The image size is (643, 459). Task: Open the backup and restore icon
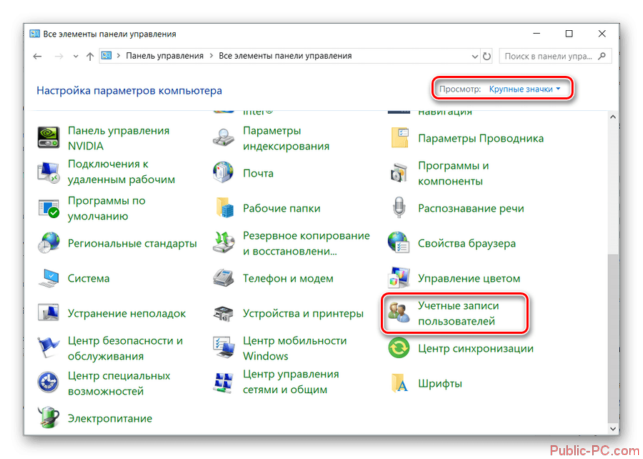[x=223, y=243]
